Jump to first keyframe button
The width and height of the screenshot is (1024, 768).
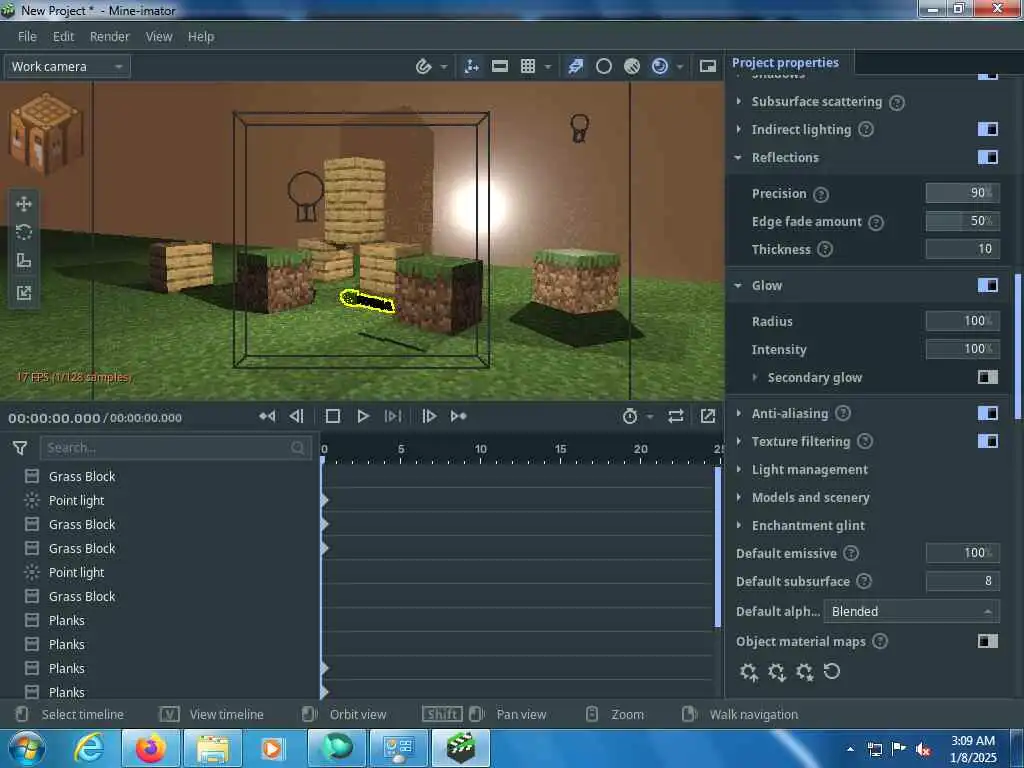[267, 416]
